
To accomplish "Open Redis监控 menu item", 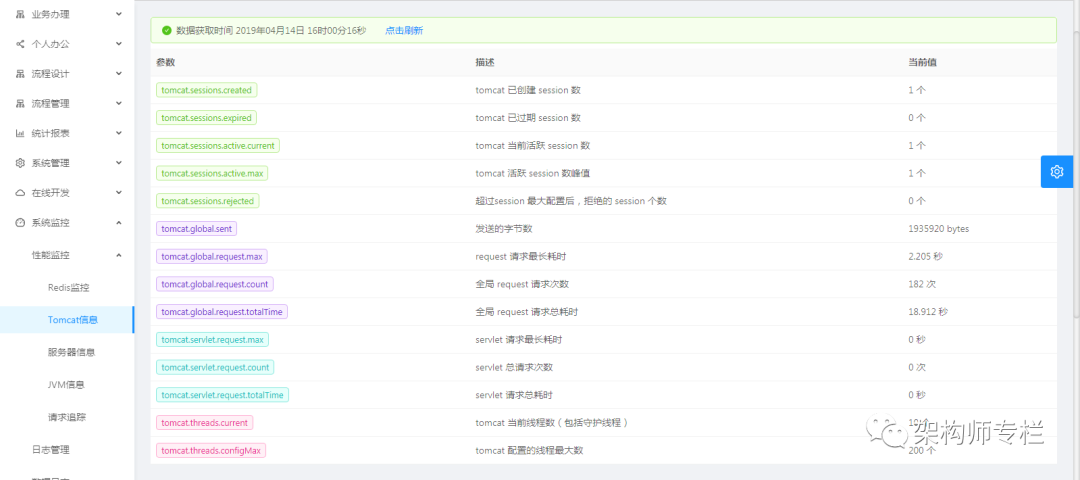I will coord(68,287).
